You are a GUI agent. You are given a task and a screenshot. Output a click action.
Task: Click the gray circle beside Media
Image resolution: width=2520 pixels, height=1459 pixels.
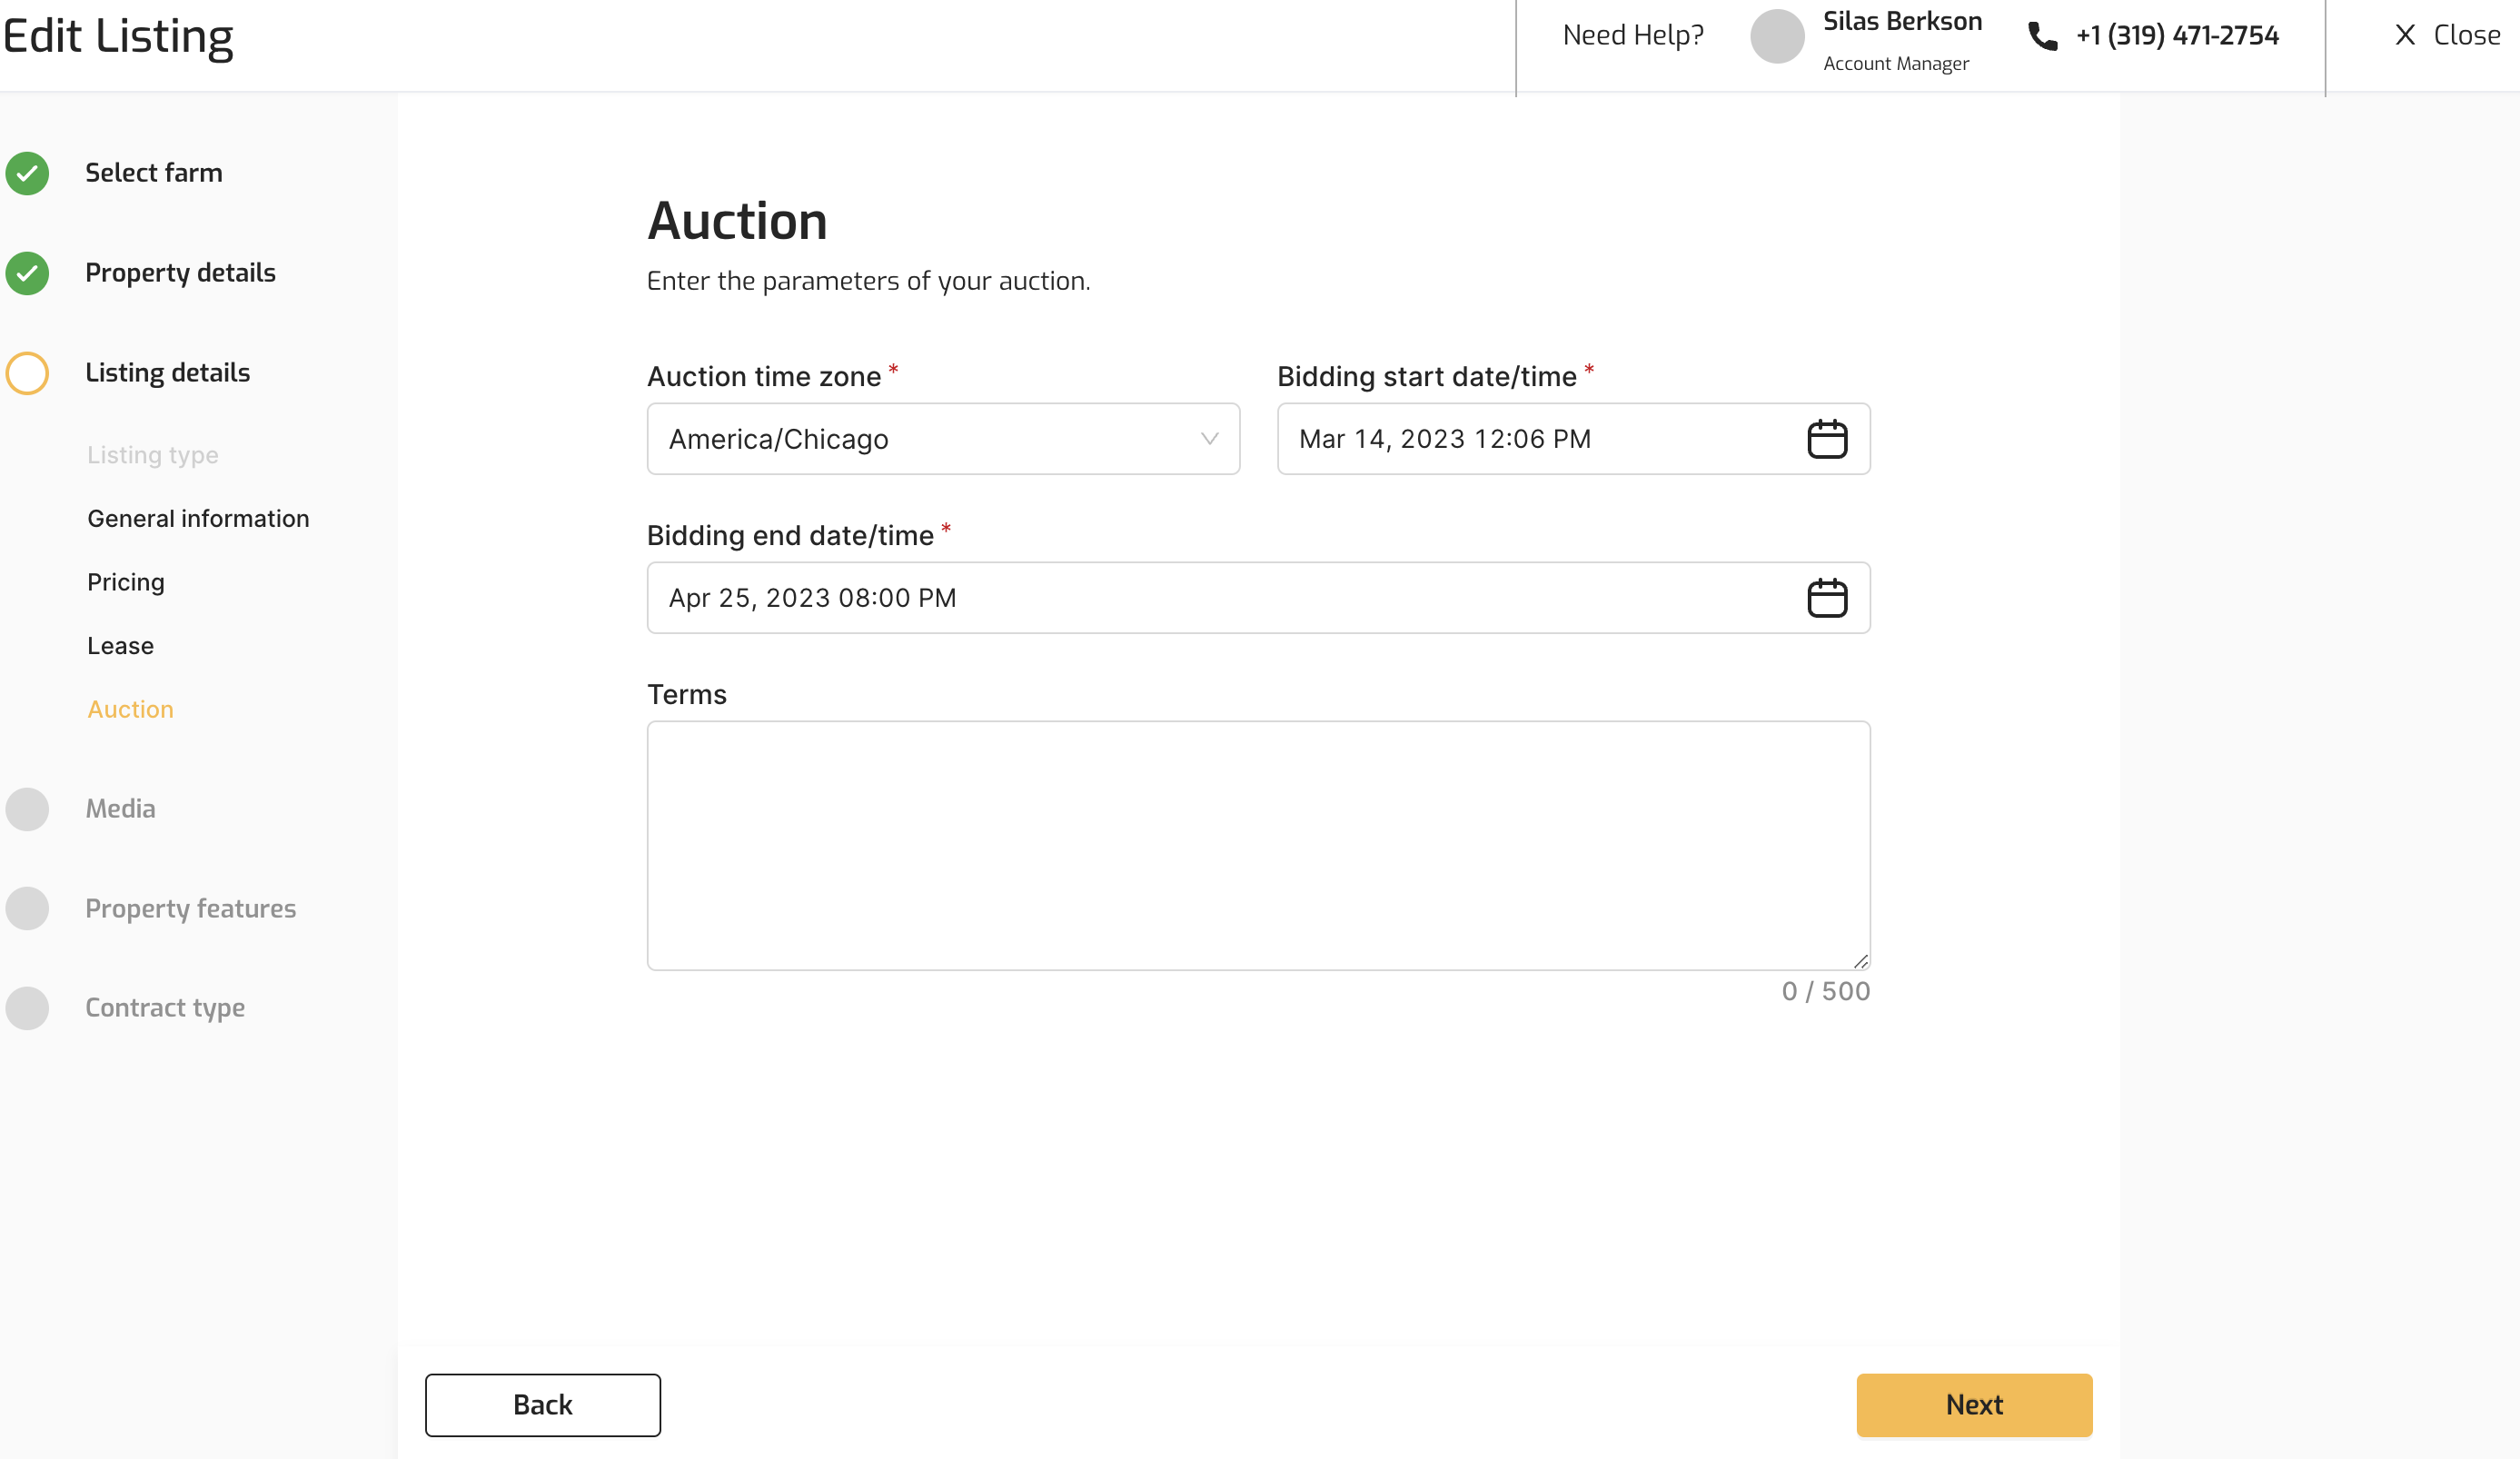point(27,809)
